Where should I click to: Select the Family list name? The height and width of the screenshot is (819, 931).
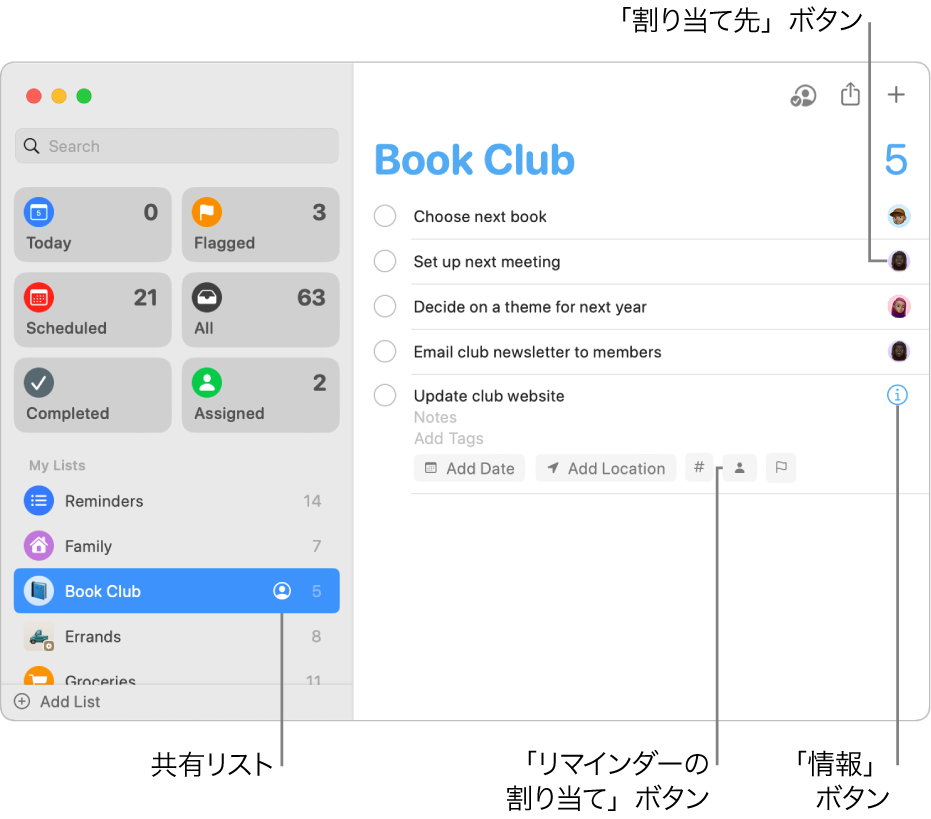tap(88, 546)
